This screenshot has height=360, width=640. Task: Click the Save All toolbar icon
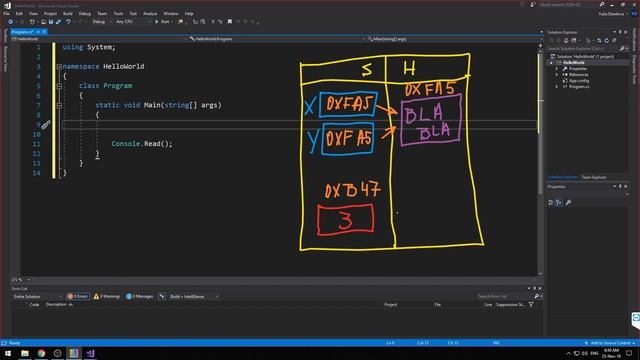click(58, 22)
